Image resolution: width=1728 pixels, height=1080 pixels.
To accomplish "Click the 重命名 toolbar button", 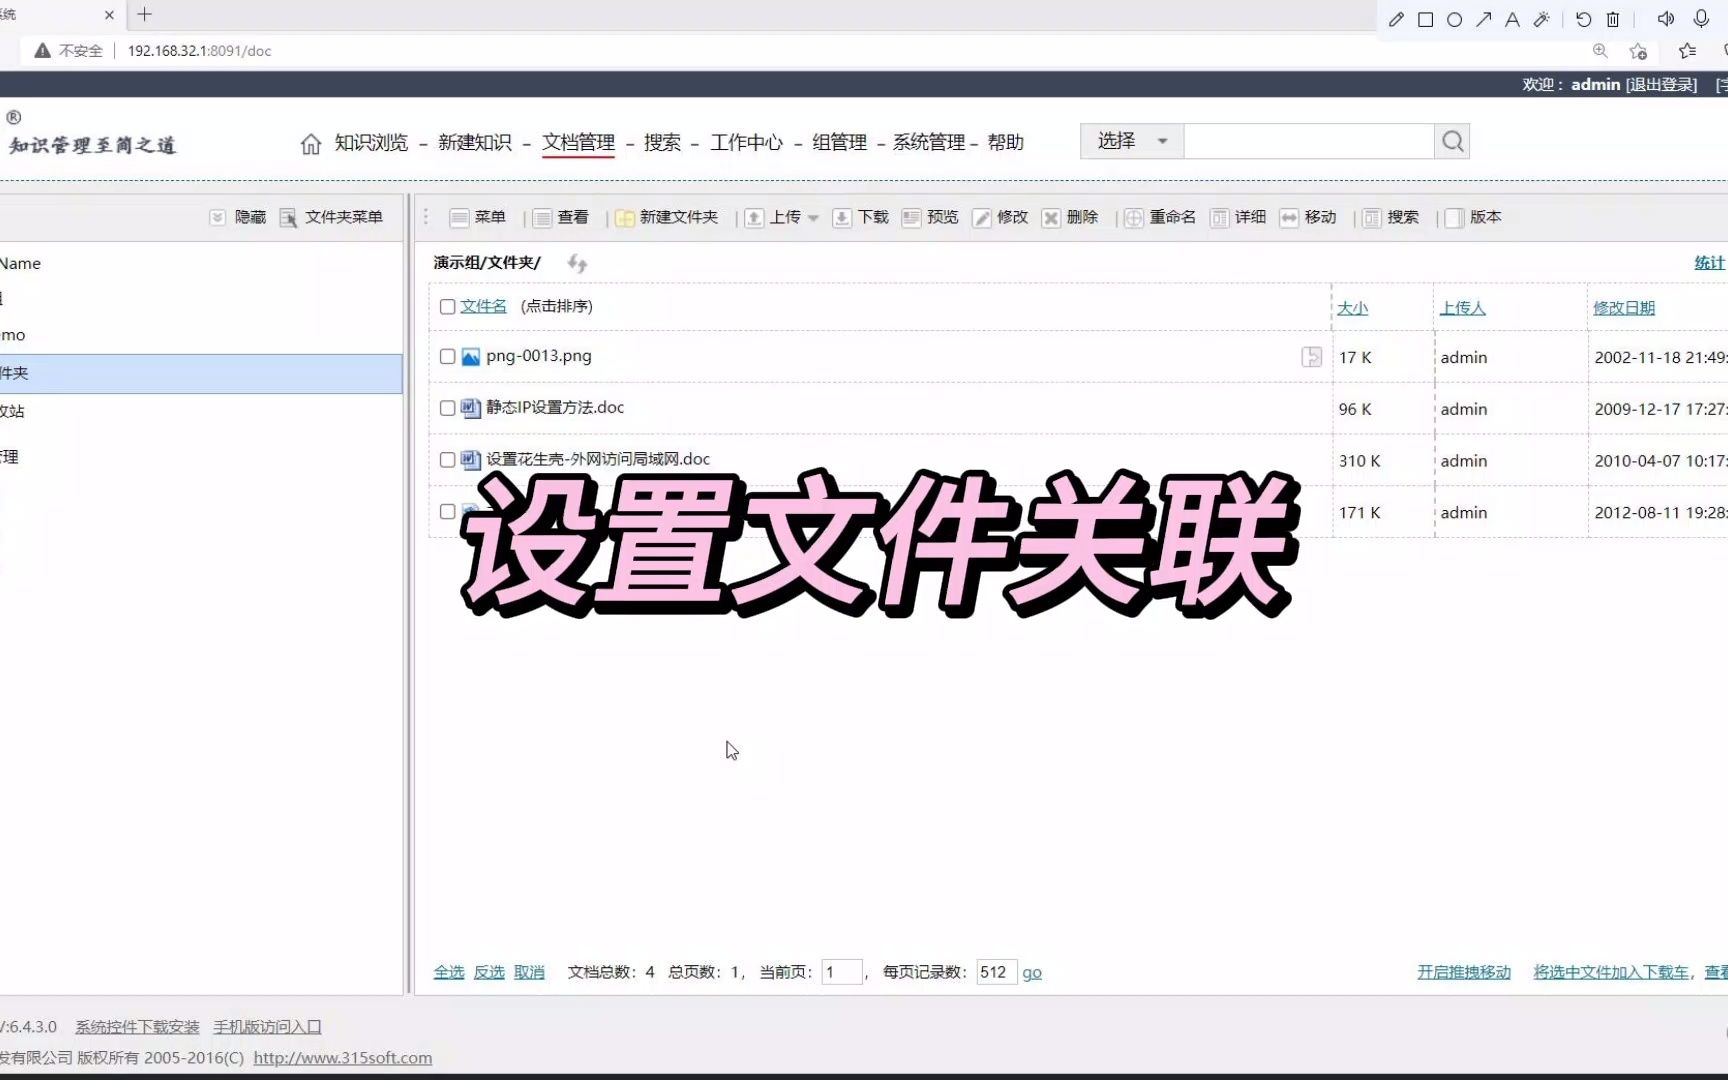I will (x=1160, y=217).
